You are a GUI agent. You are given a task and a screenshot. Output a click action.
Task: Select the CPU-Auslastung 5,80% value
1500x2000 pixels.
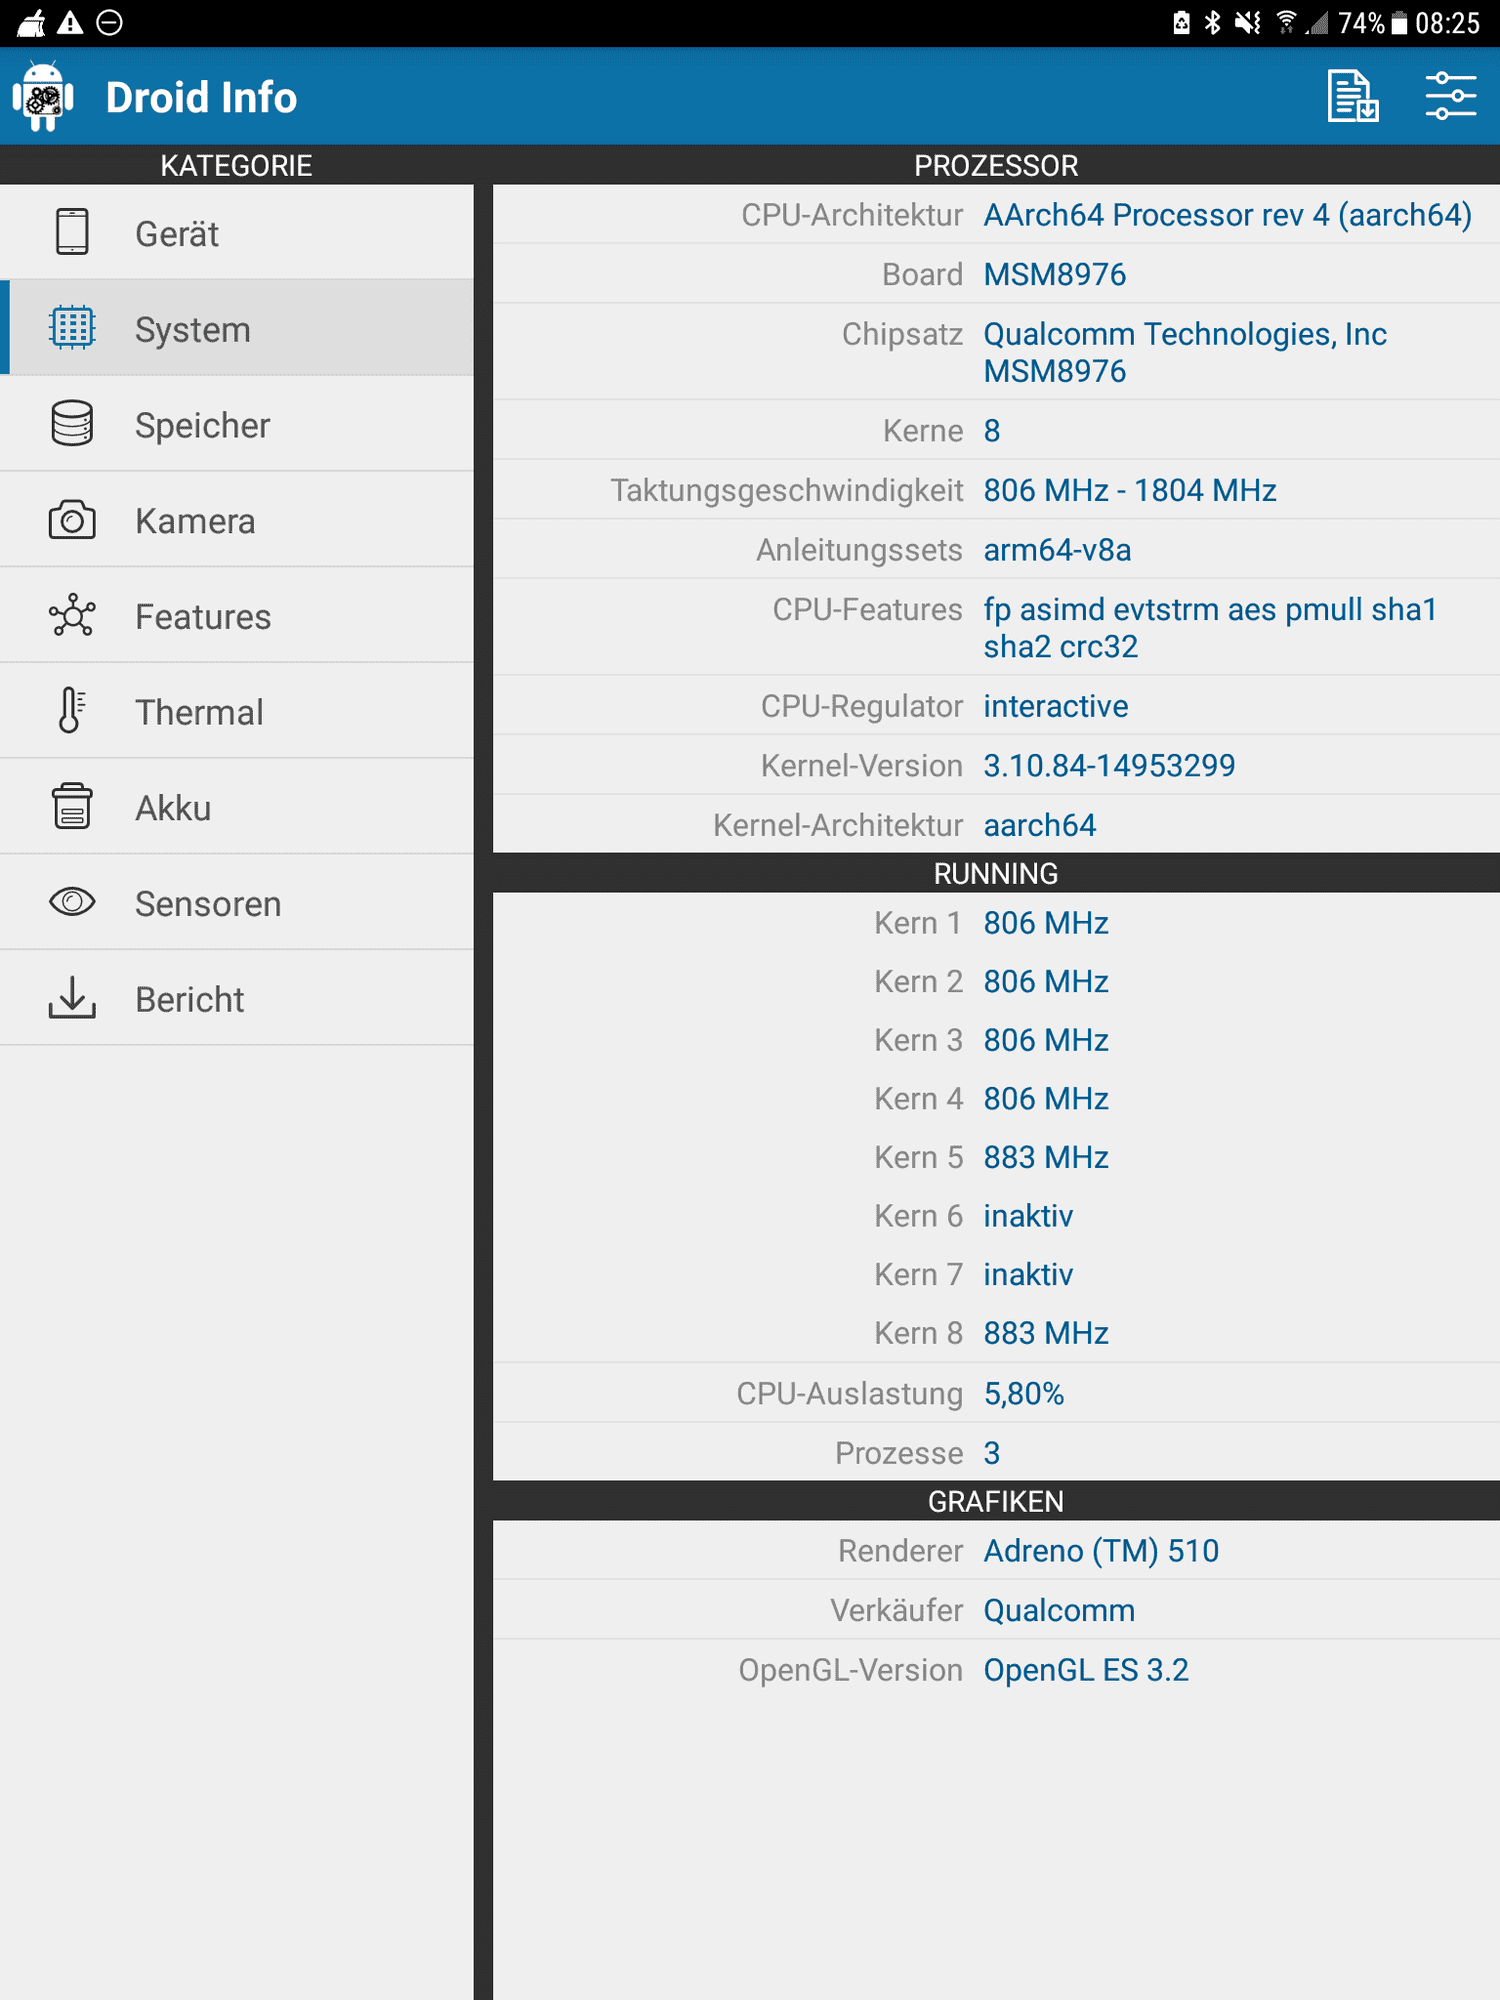click(1023, 1393)
